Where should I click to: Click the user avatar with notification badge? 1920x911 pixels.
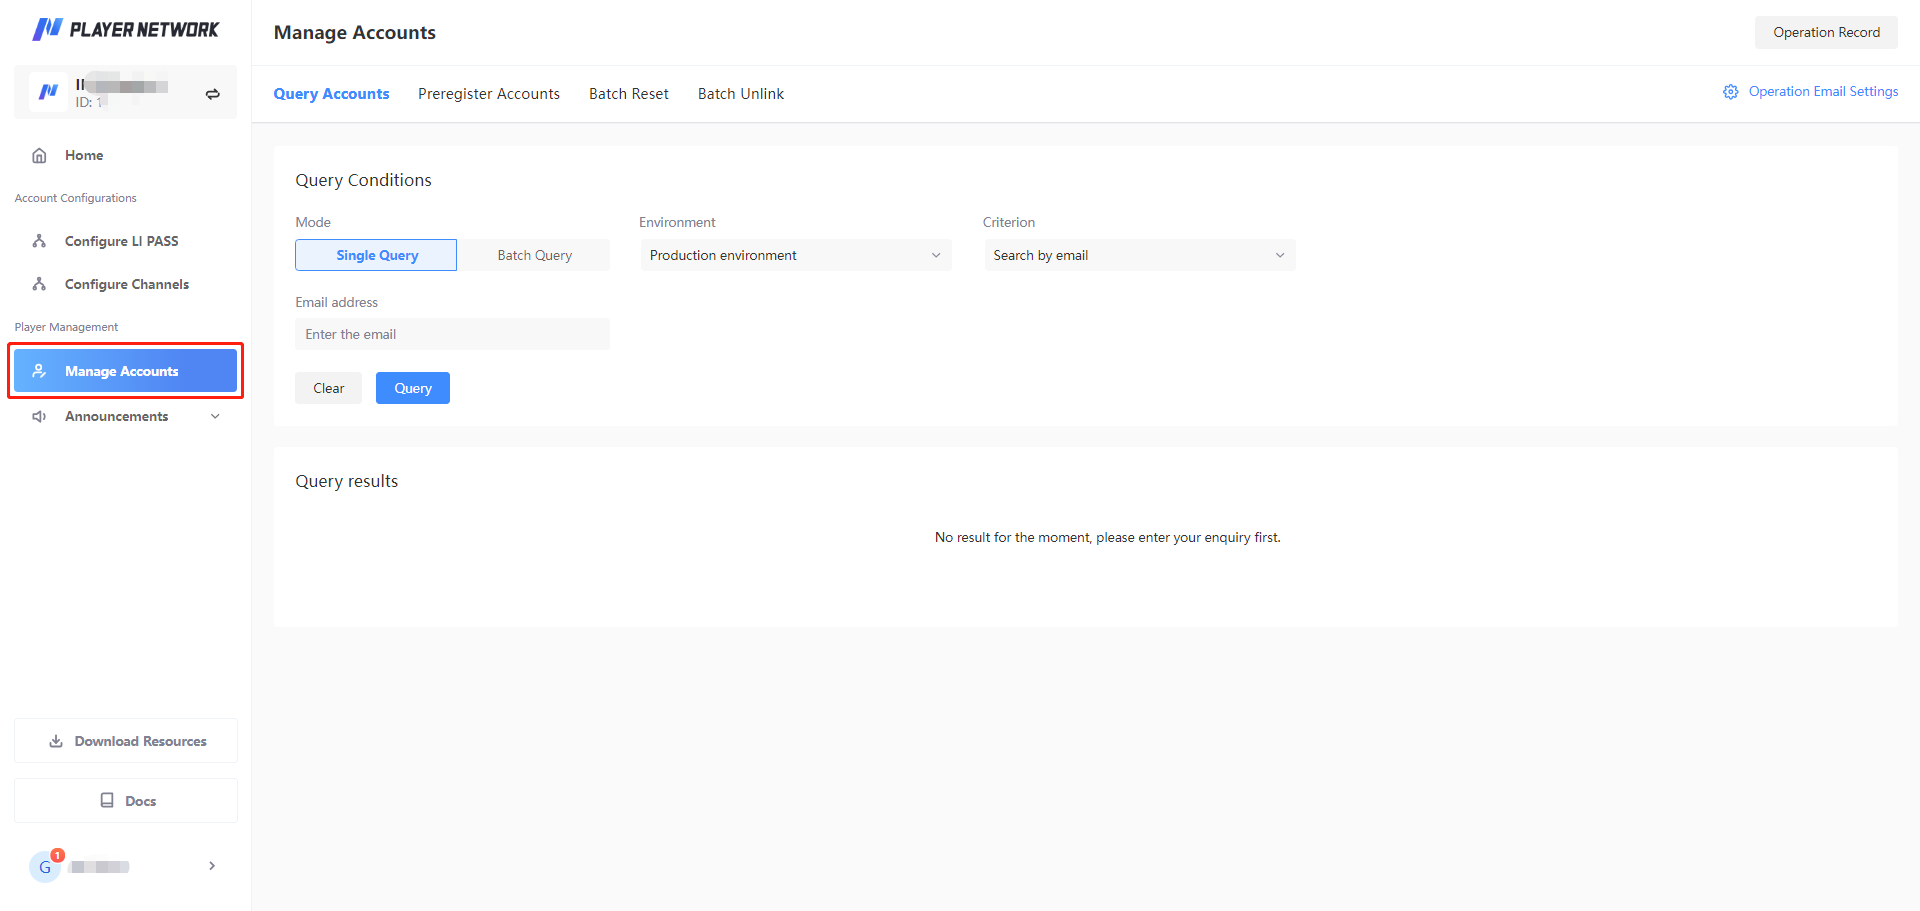tap(45, 866)
